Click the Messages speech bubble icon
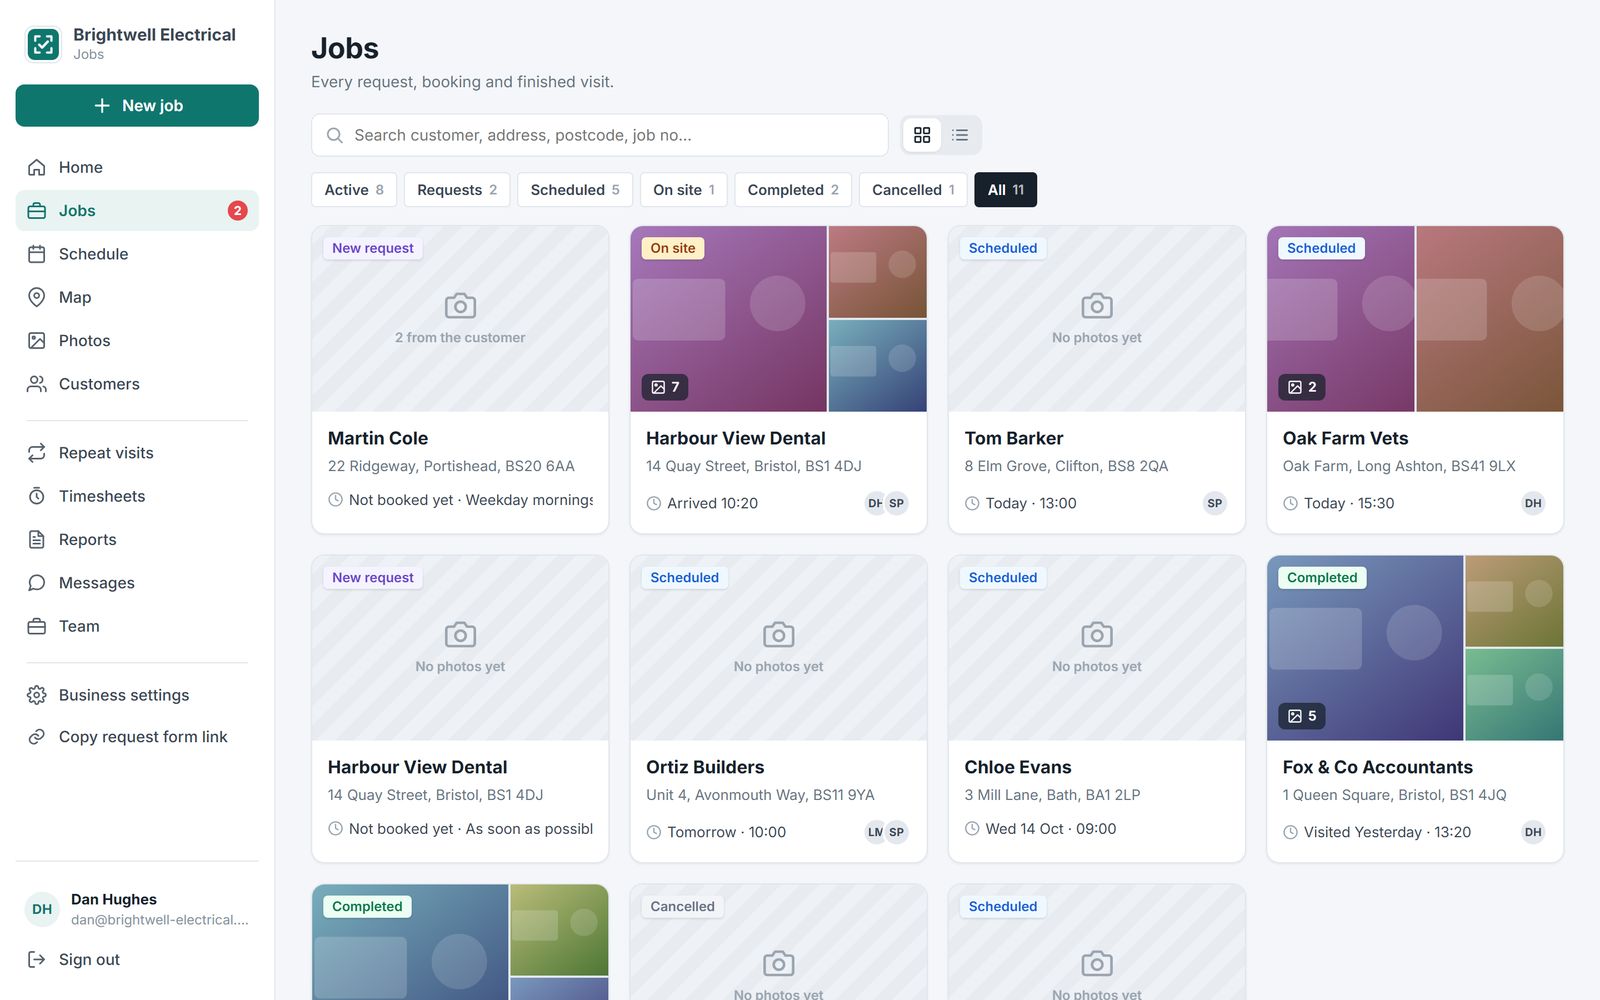The width and height of the screenshot is (1600, 1000). [x=37, y=583]
